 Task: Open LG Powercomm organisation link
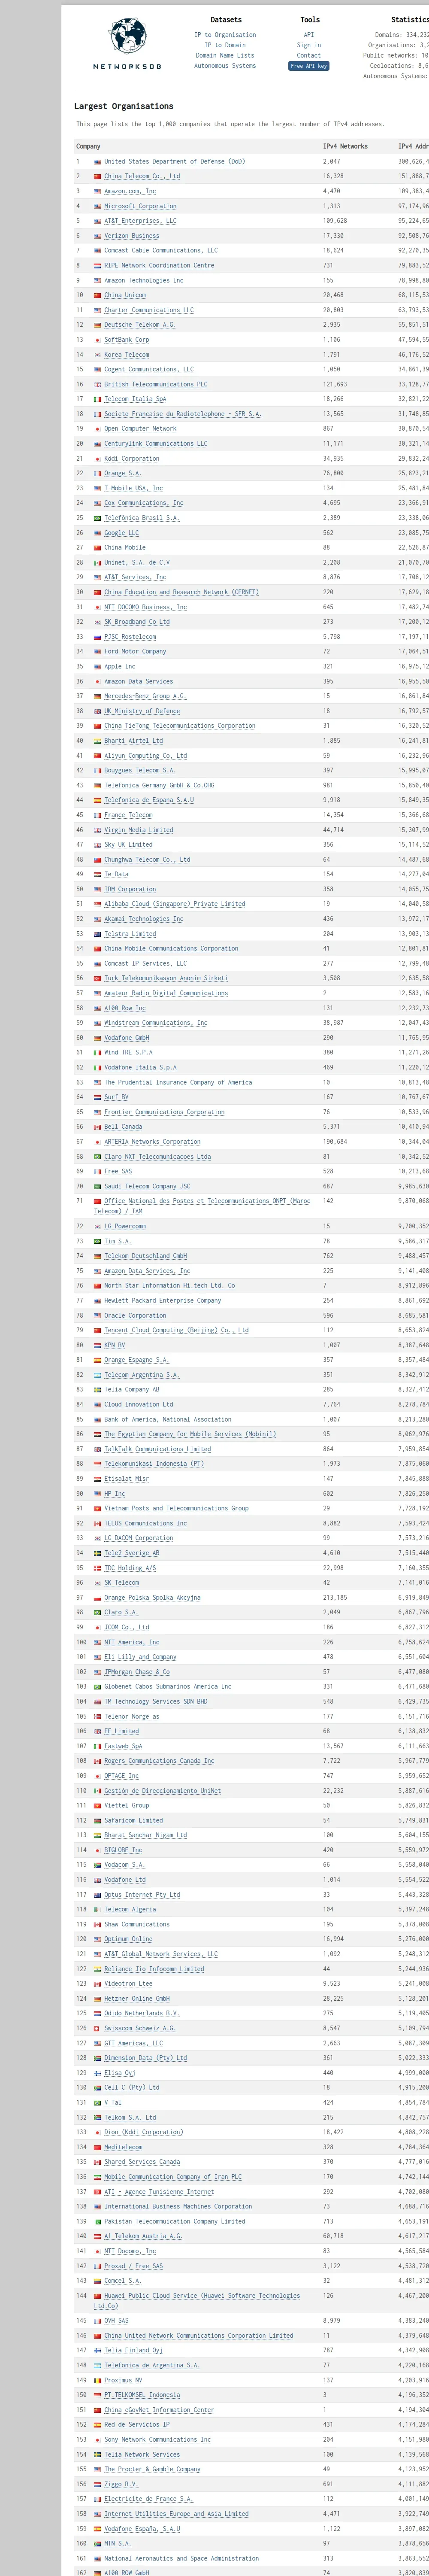[x=125, y=1227]
